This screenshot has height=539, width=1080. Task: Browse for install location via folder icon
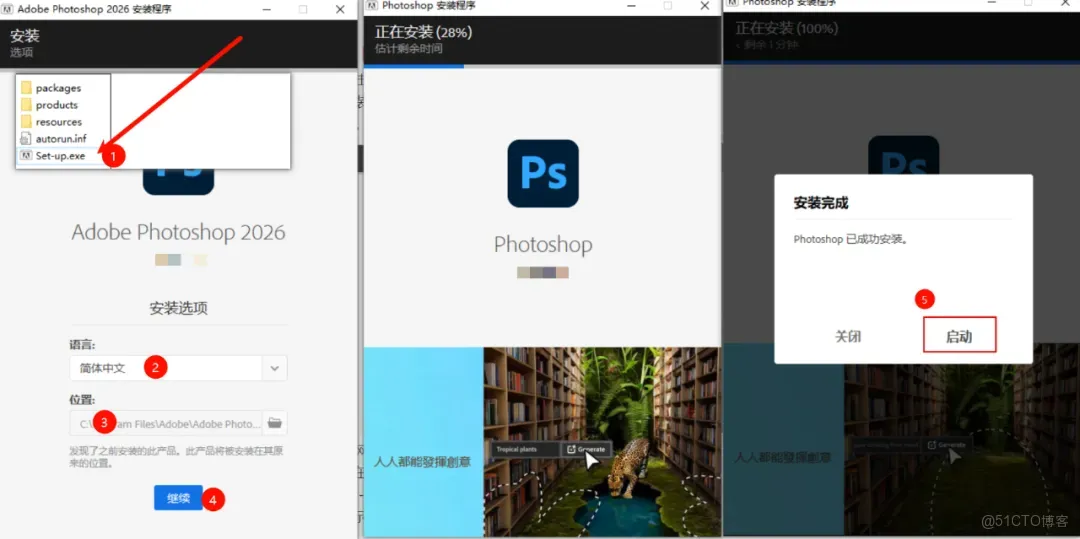(275, 423)
